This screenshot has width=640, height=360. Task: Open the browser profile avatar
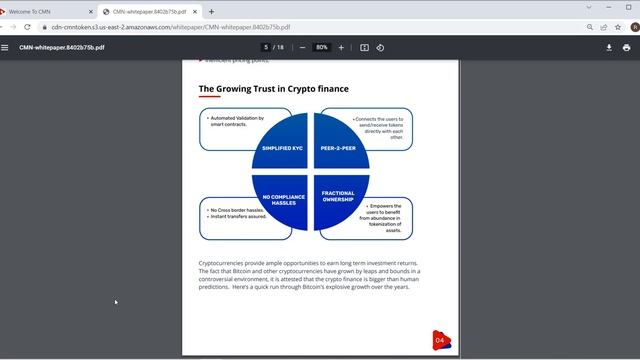(635, 27)
